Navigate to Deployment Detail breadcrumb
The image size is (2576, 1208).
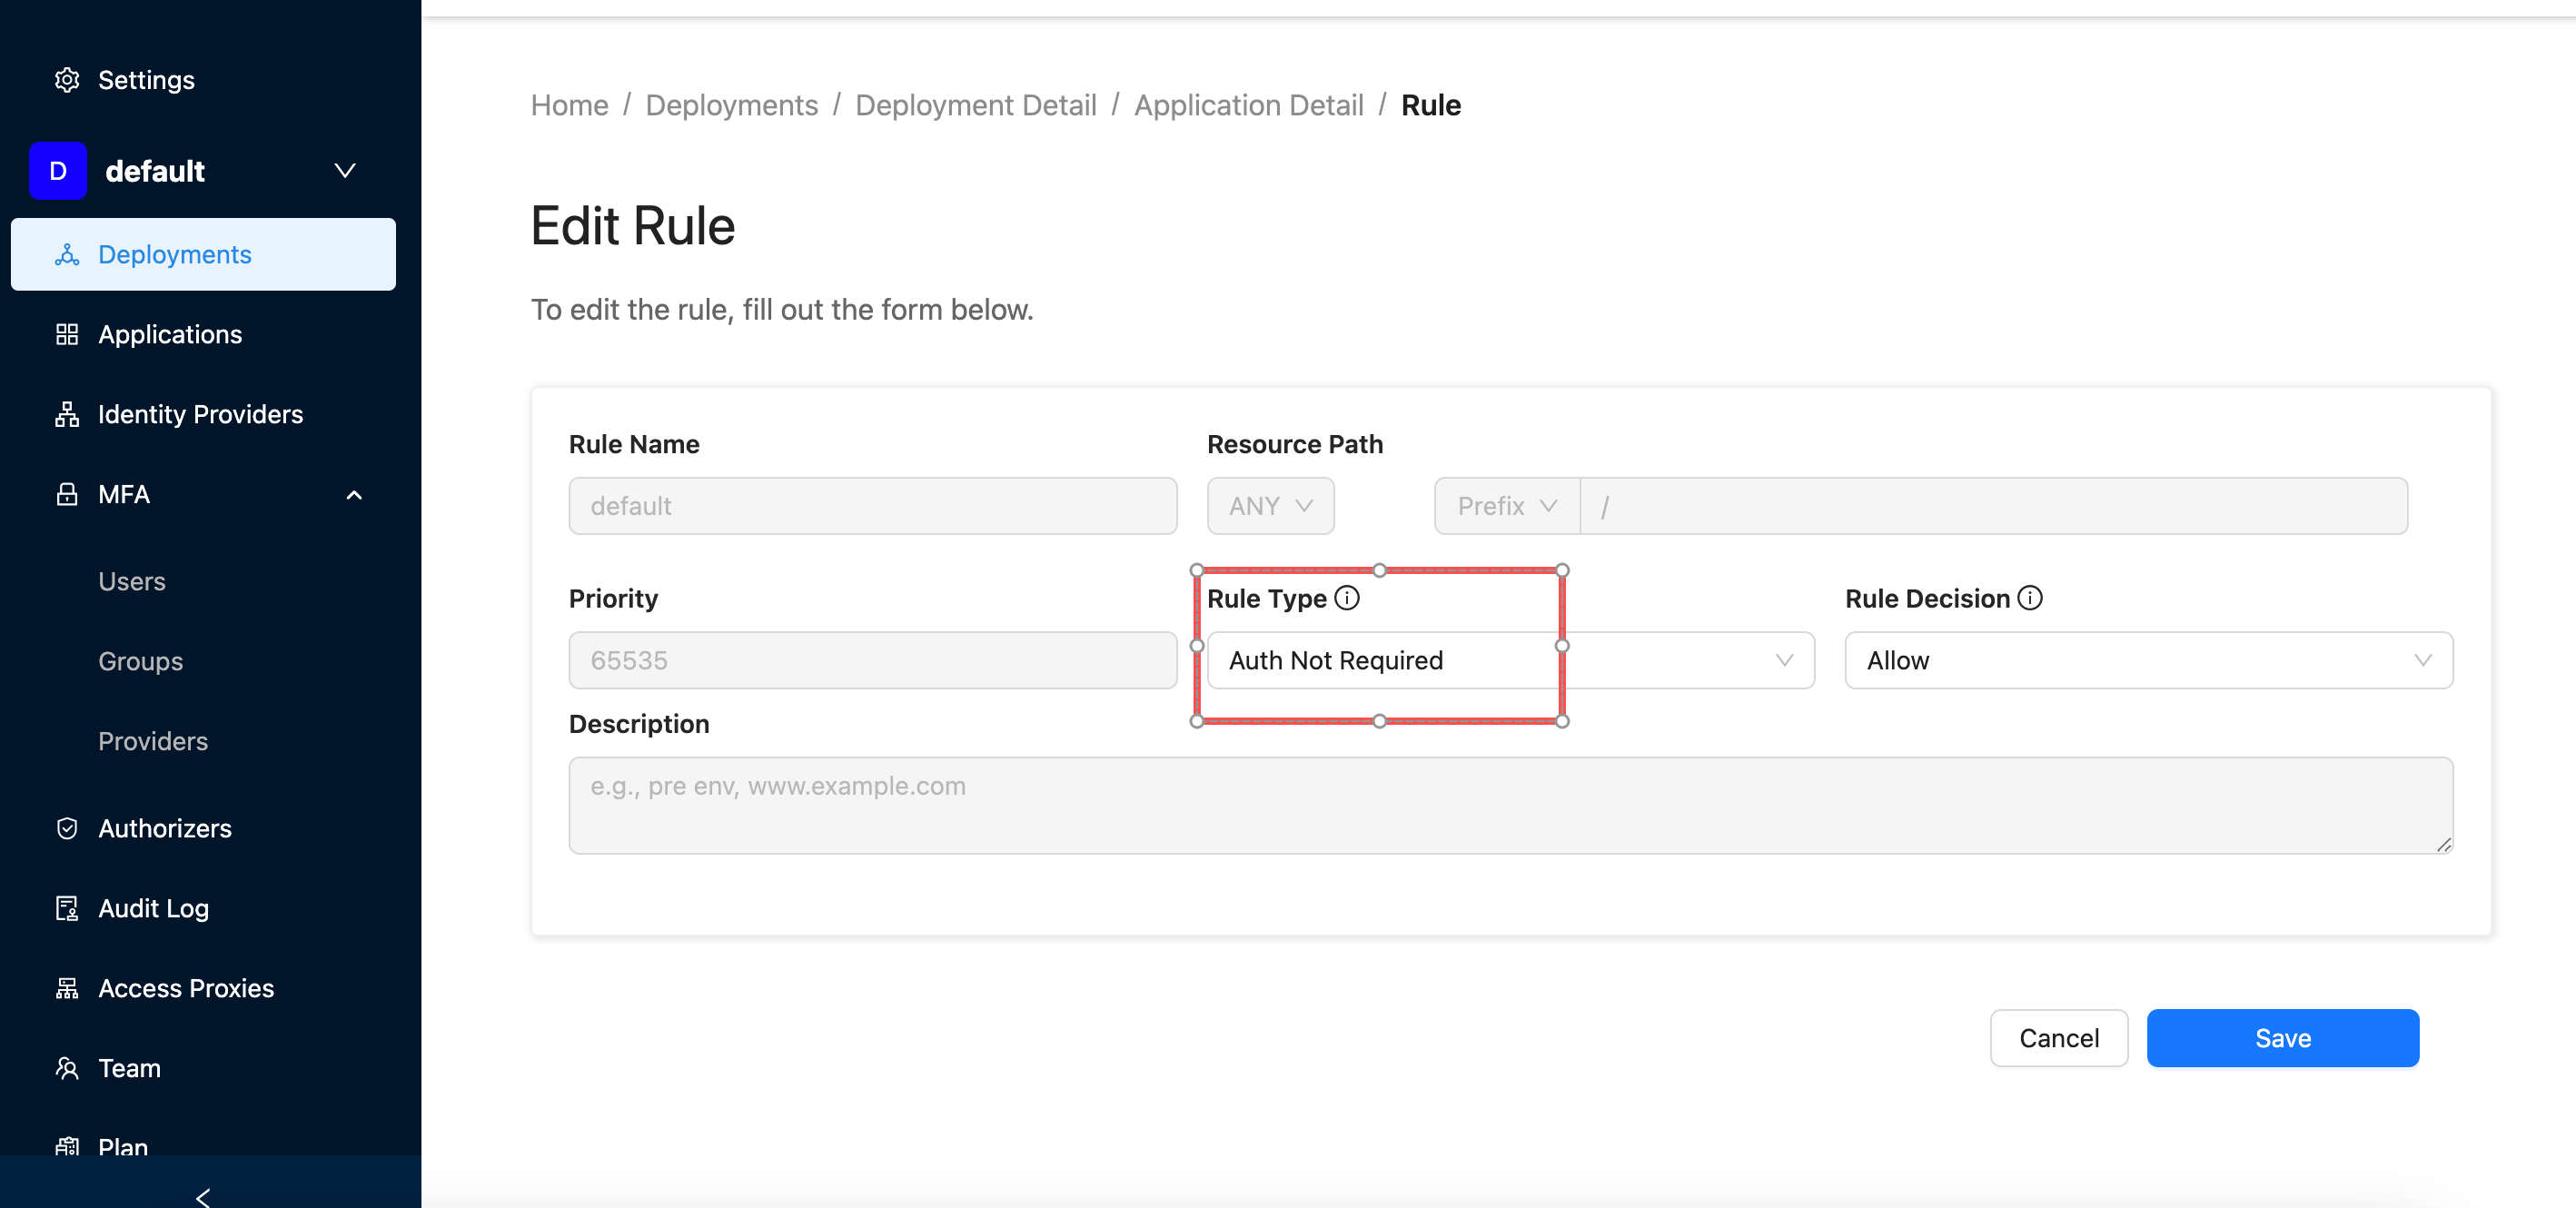coord(975,105)
